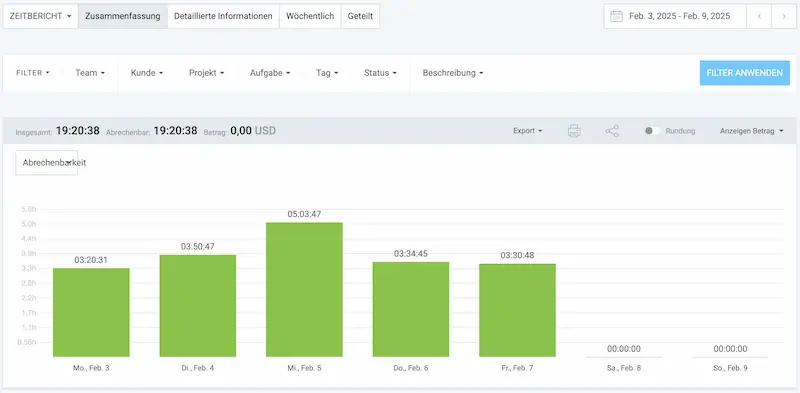Go to next week arrow

tap(784, 16)
